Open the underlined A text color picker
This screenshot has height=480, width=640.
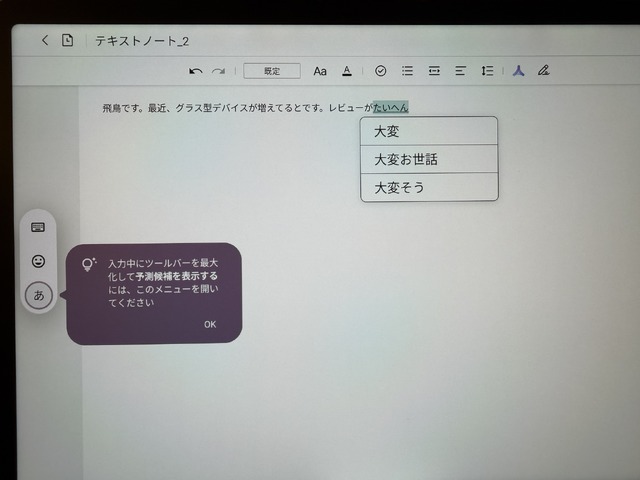(347, 71)
